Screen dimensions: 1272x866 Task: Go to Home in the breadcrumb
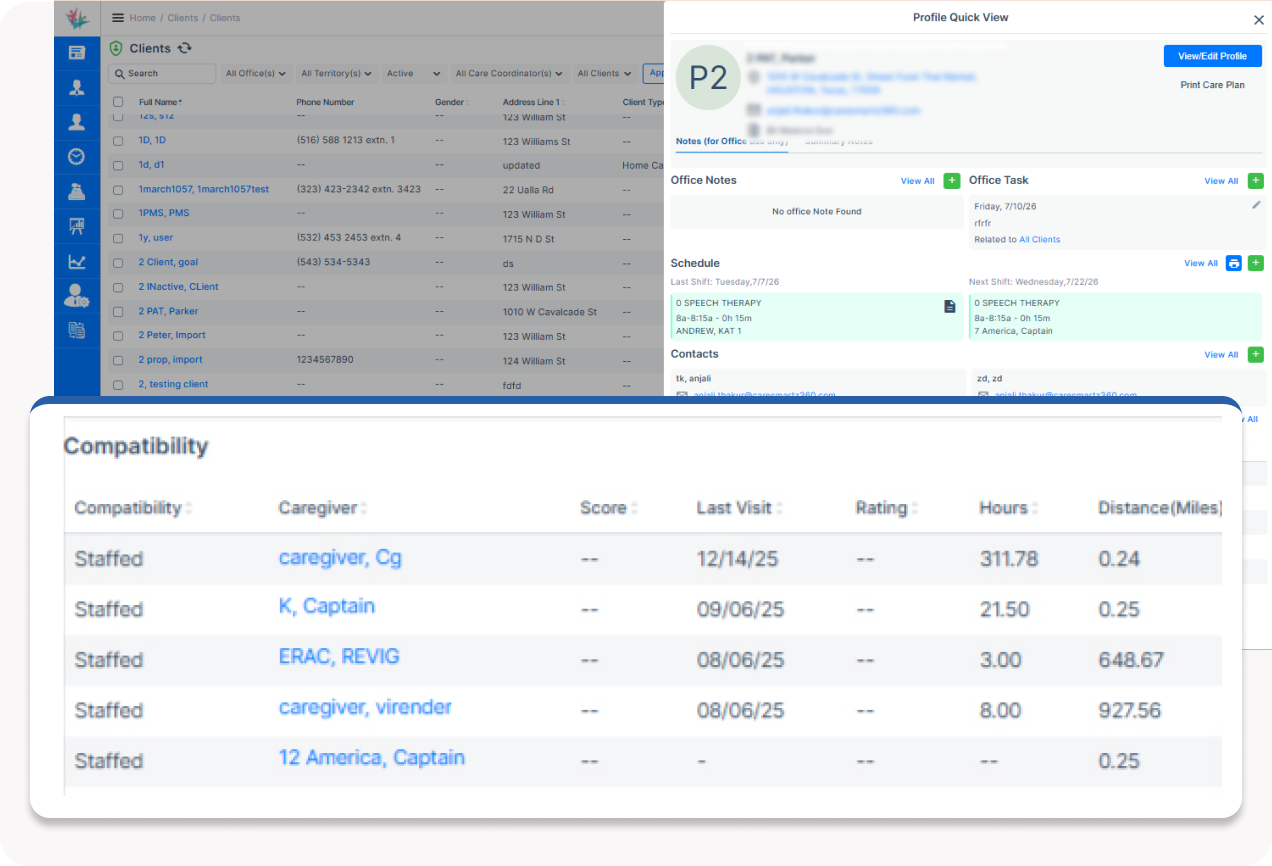(142, 18)
